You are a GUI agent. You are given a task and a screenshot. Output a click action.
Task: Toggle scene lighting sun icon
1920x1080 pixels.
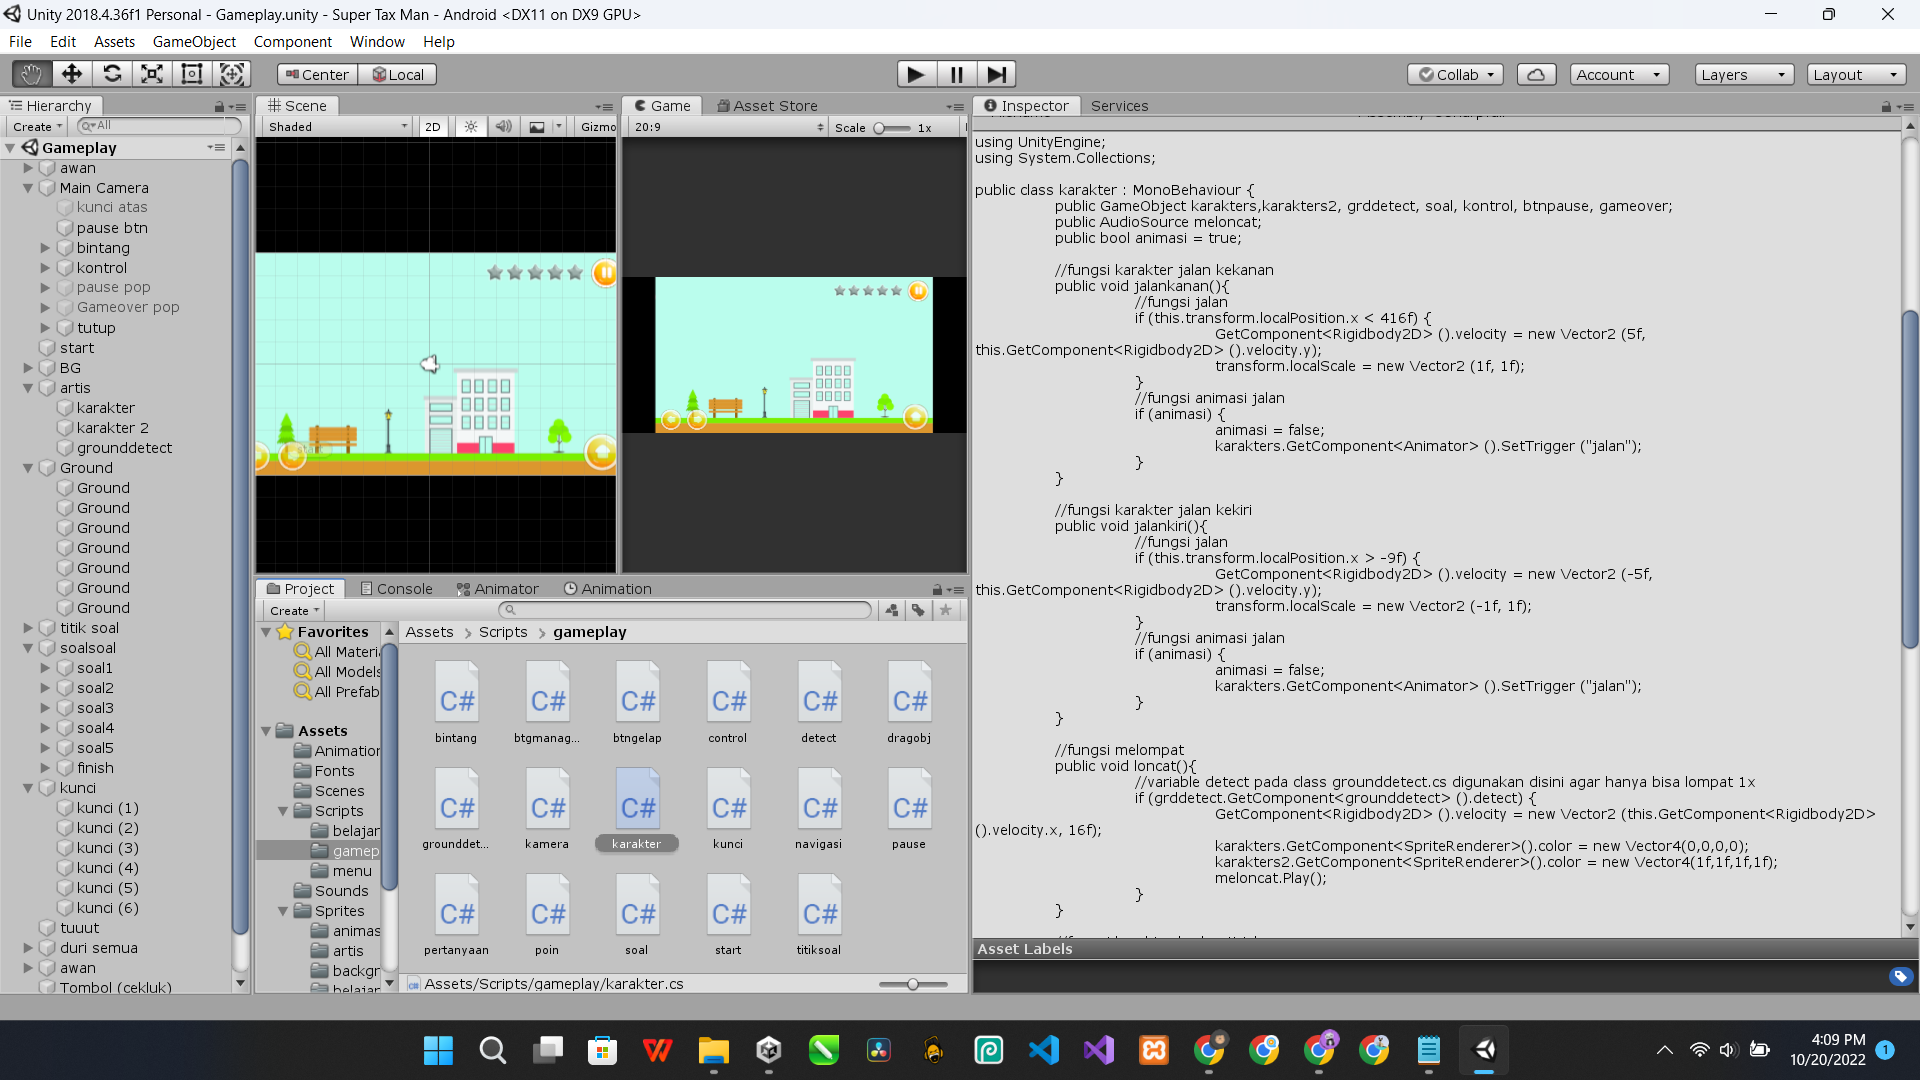pos(471,127)
